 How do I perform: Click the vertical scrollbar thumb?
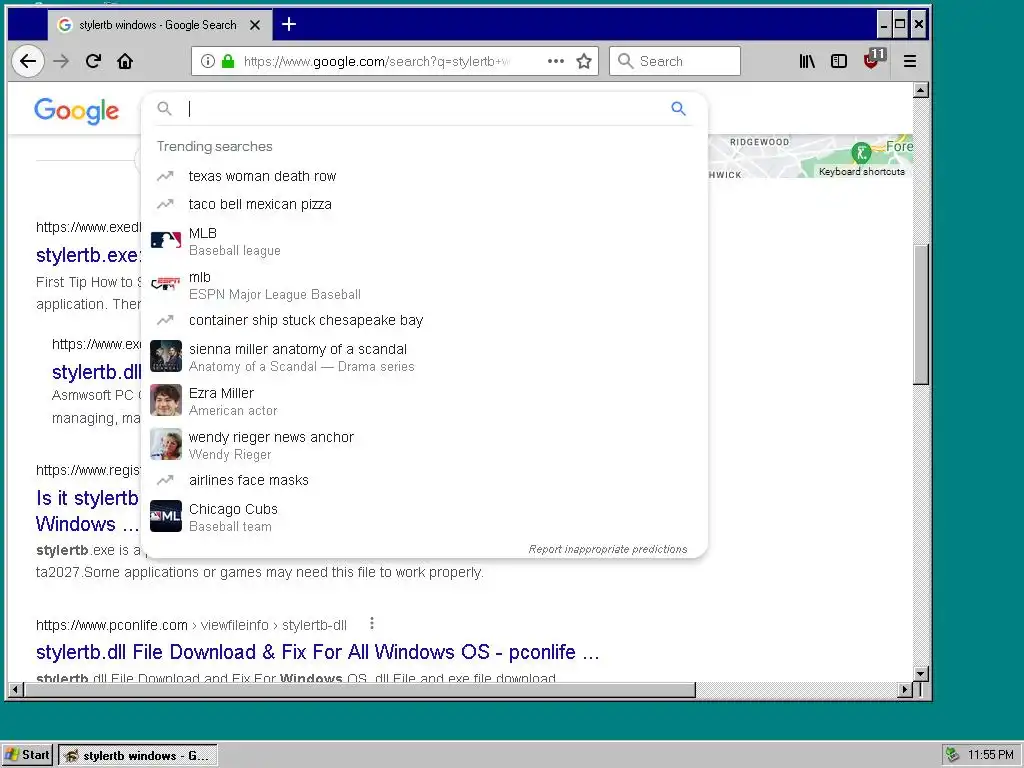[x=921, y=315]
